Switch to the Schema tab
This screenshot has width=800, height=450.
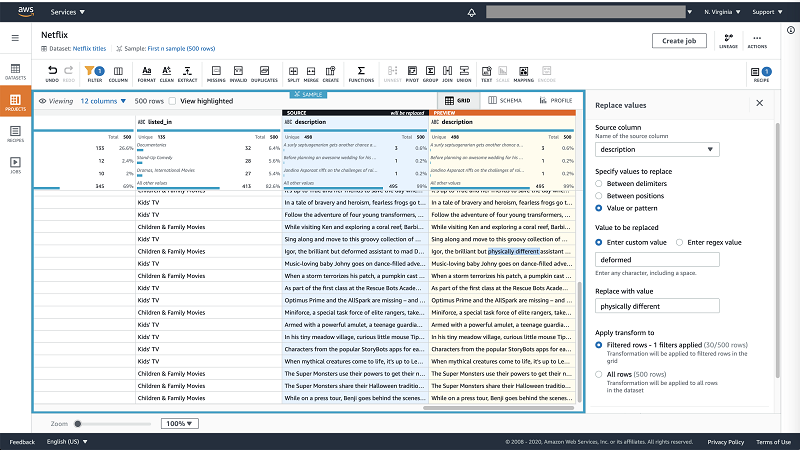pyautogui.click(x=505, y=101)
